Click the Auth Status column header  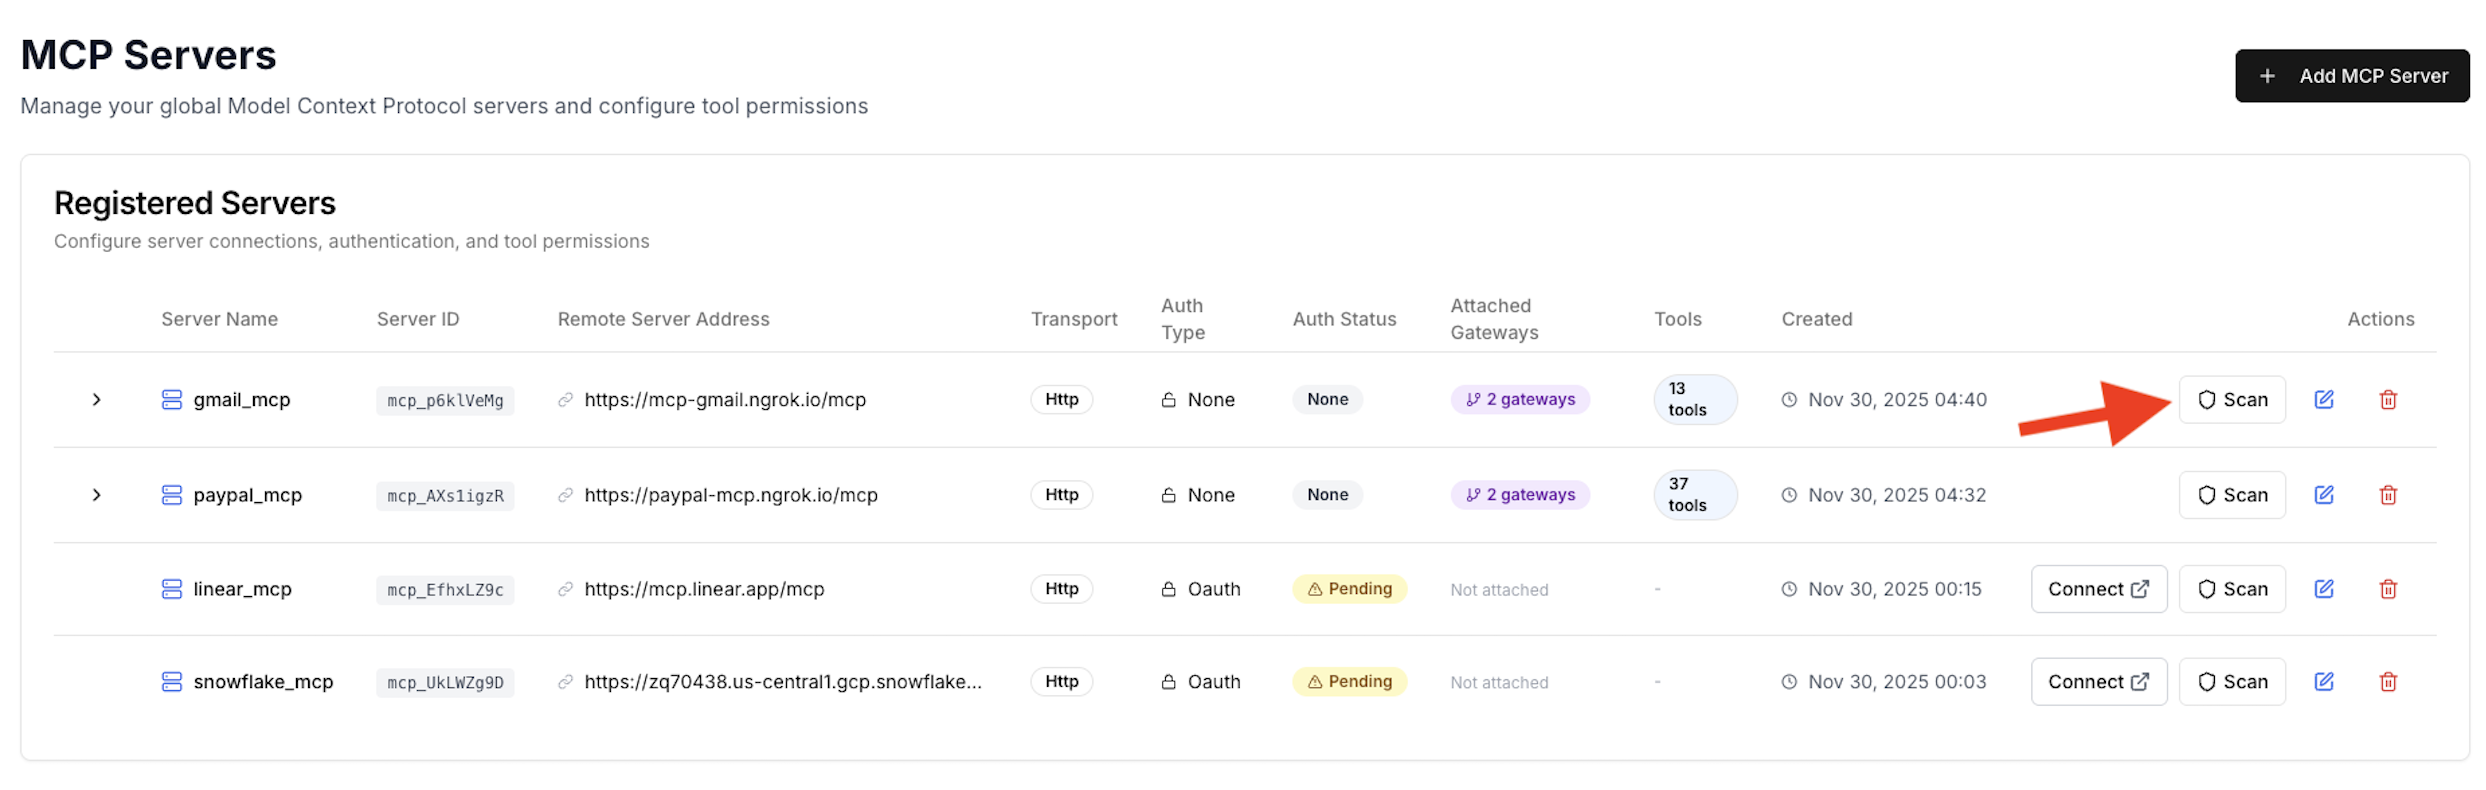pos(1344,319)
